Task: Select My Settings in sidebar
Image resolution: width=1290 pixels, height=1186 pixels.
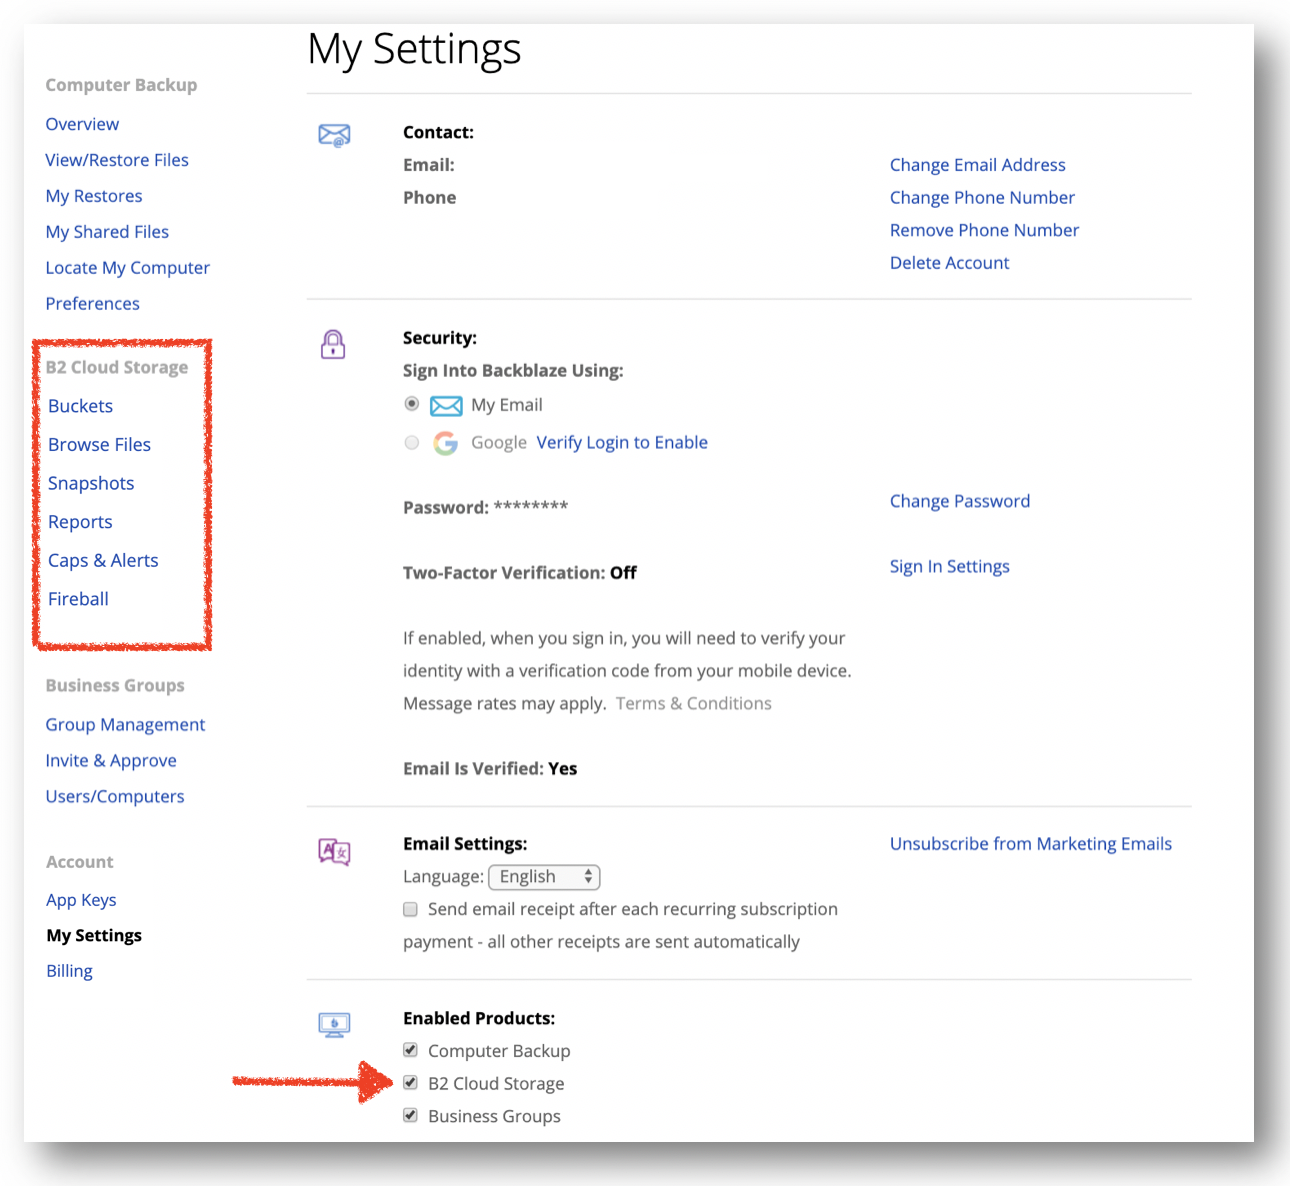Action: click(94, 936)
